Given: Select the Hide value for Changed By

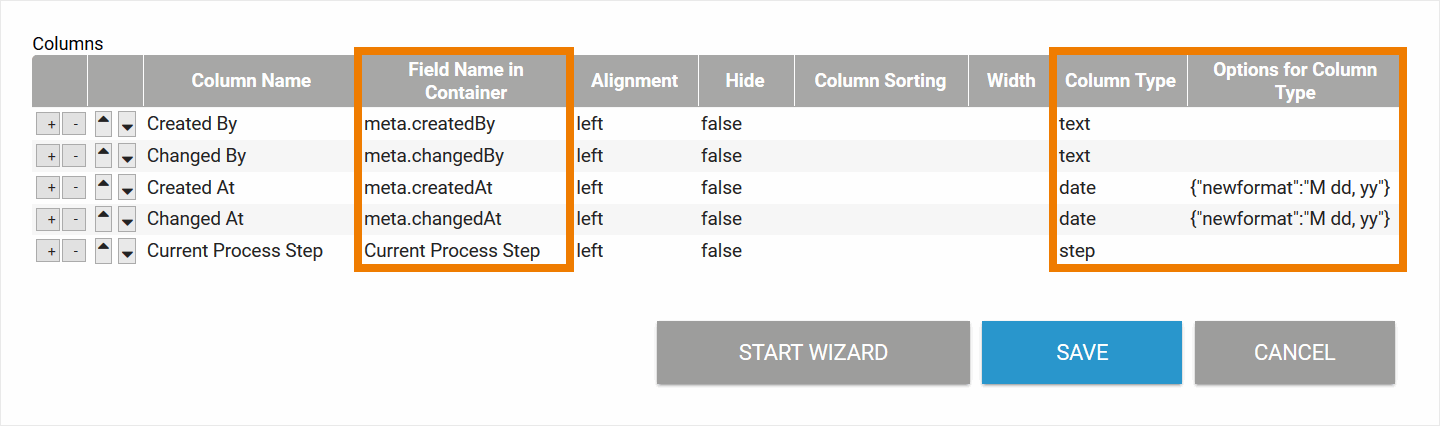Looking at the screenshot, I should click(721, 156).
